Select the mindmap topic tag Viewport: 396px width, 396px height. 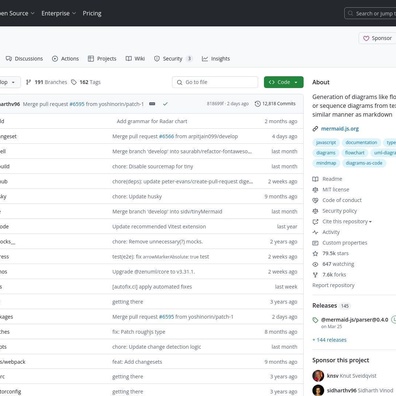(x=326, y=163)
